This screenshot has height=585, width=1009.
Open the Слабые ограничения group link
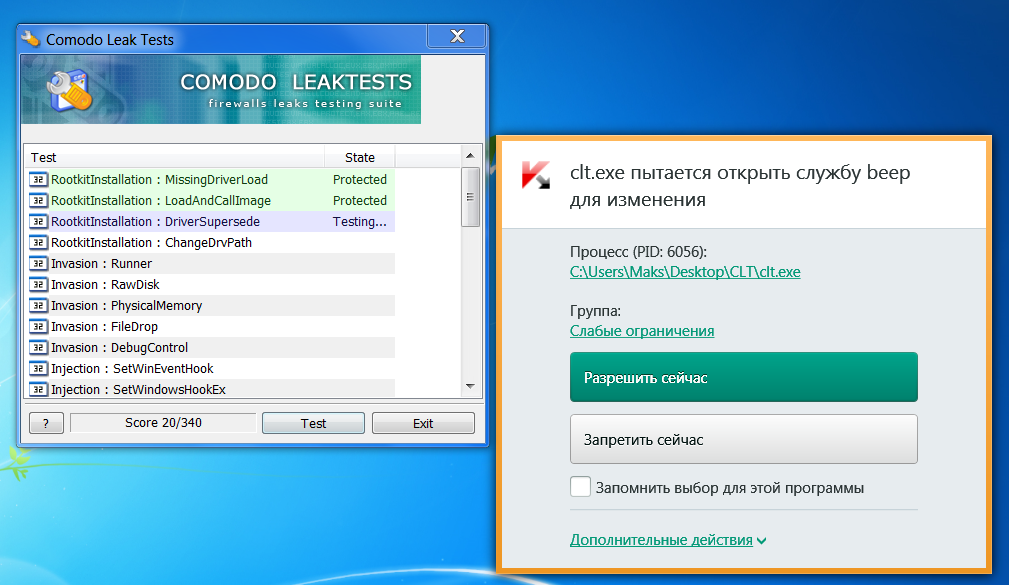[x=642, y=331]
